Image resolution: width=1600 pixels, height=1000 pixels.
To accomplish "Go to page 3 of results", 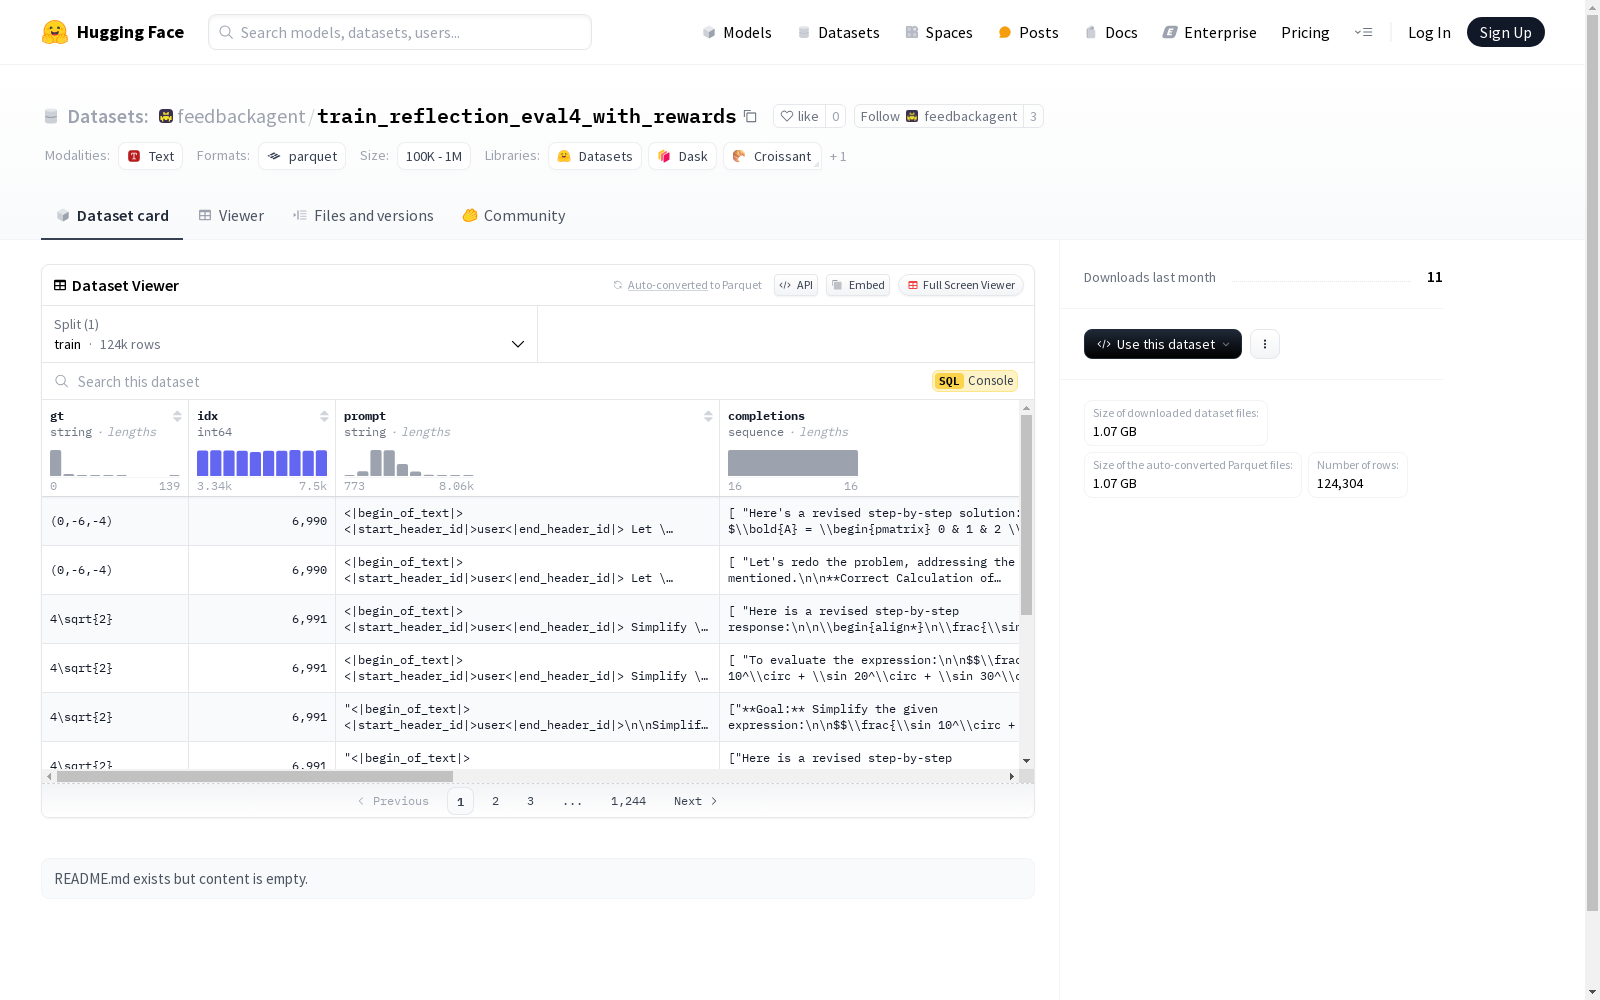I will pyautogui.click(x=530, y=801).
